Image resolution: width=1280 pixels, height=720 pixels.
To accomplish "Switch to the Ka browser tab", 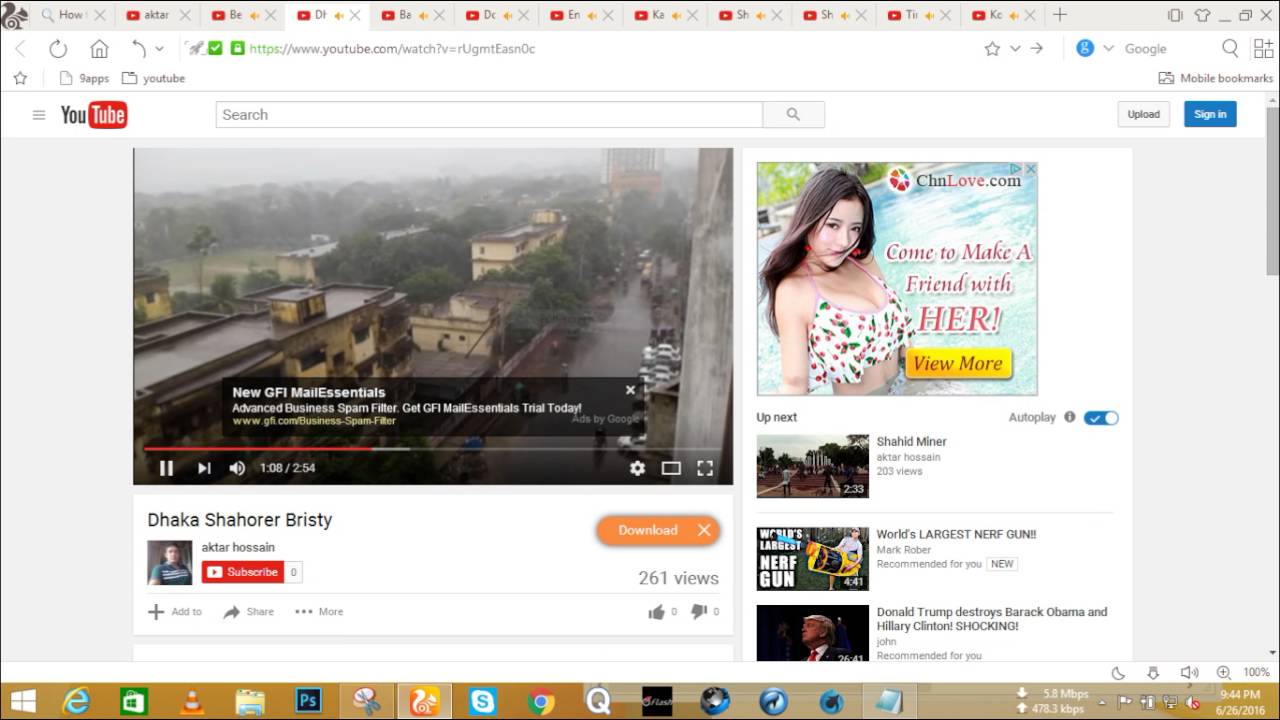I will tap(666, 15).
